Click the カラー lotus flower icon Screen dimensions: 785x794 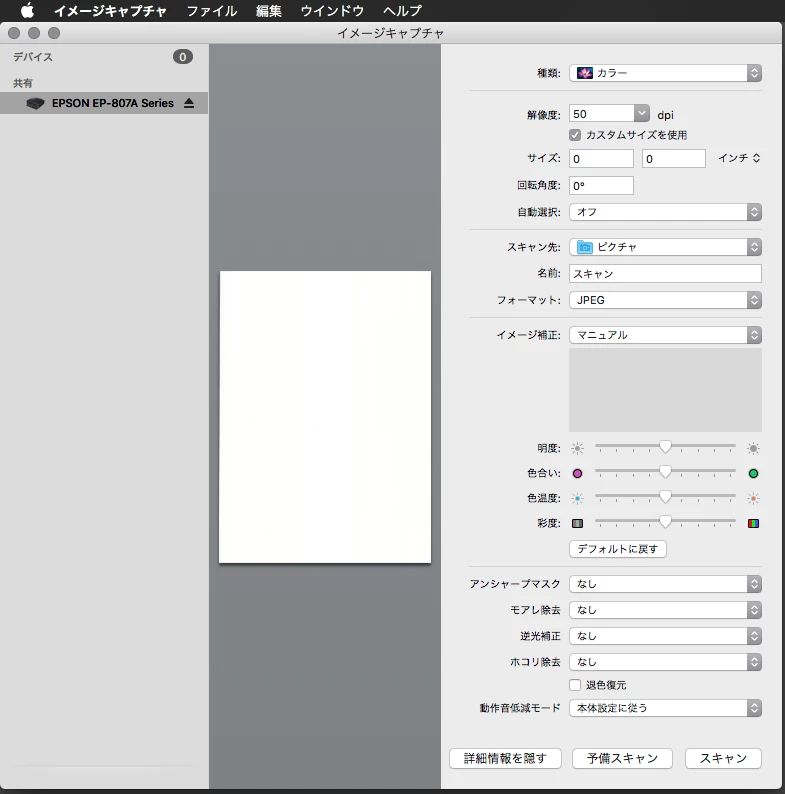coord(585,73)
